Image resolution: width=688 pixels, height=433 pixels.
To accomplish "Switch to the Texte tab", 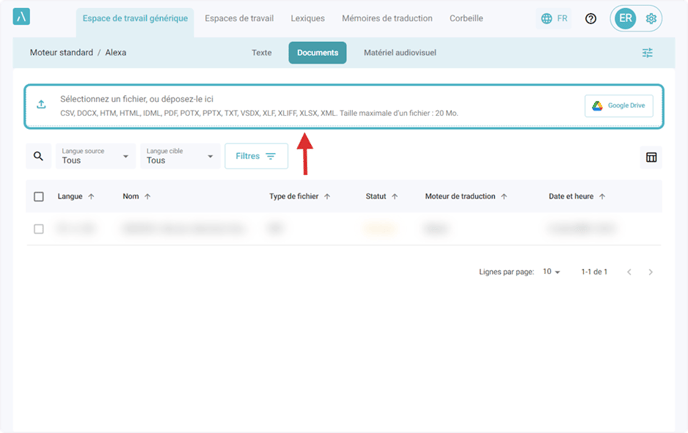I will coord(261,52).
